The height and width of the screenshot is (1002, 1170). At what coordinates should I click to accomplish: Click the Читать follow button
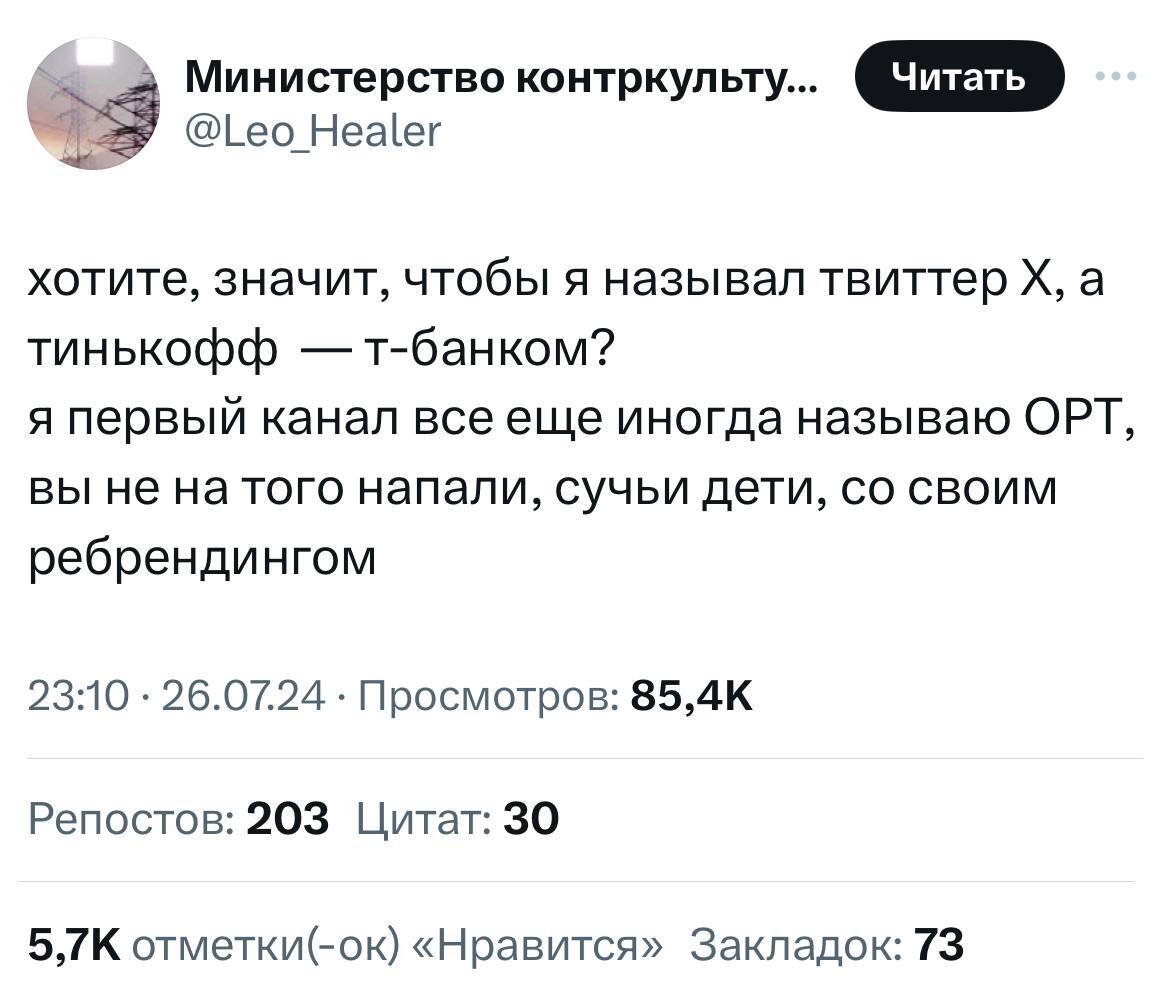click(x=960, y=75)
